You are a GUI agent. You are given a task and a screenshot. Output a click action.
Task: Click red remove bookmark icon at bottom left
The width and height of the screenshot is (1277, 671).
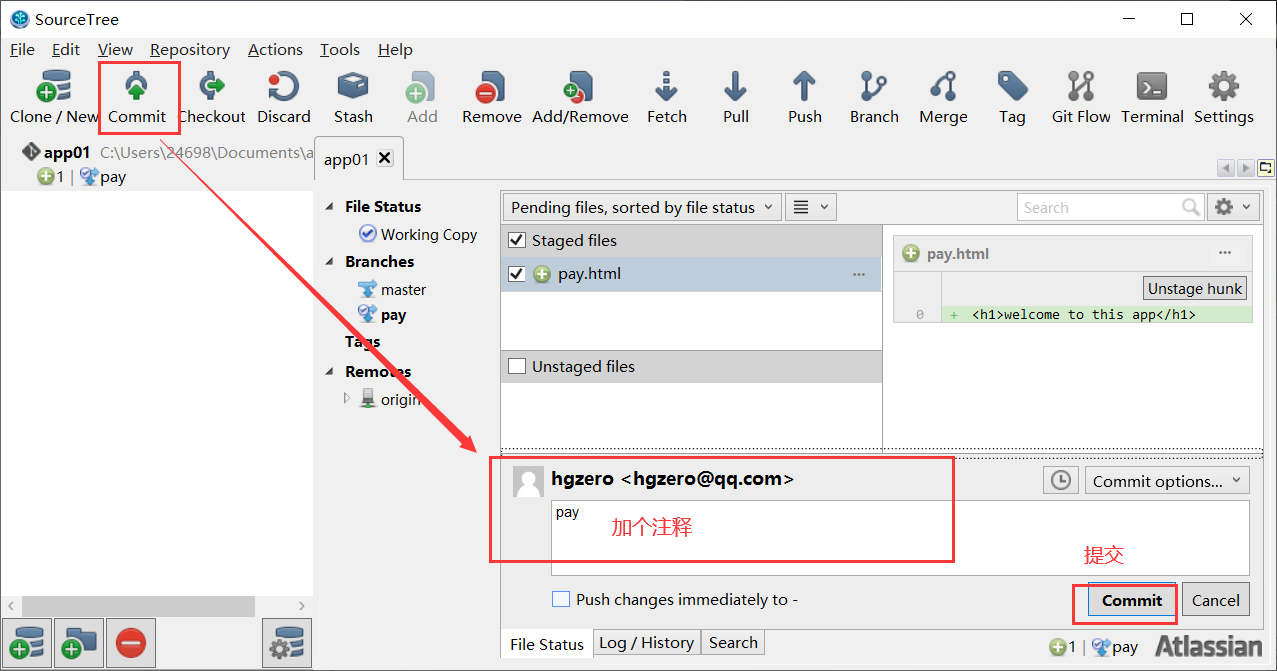(131, 643)
